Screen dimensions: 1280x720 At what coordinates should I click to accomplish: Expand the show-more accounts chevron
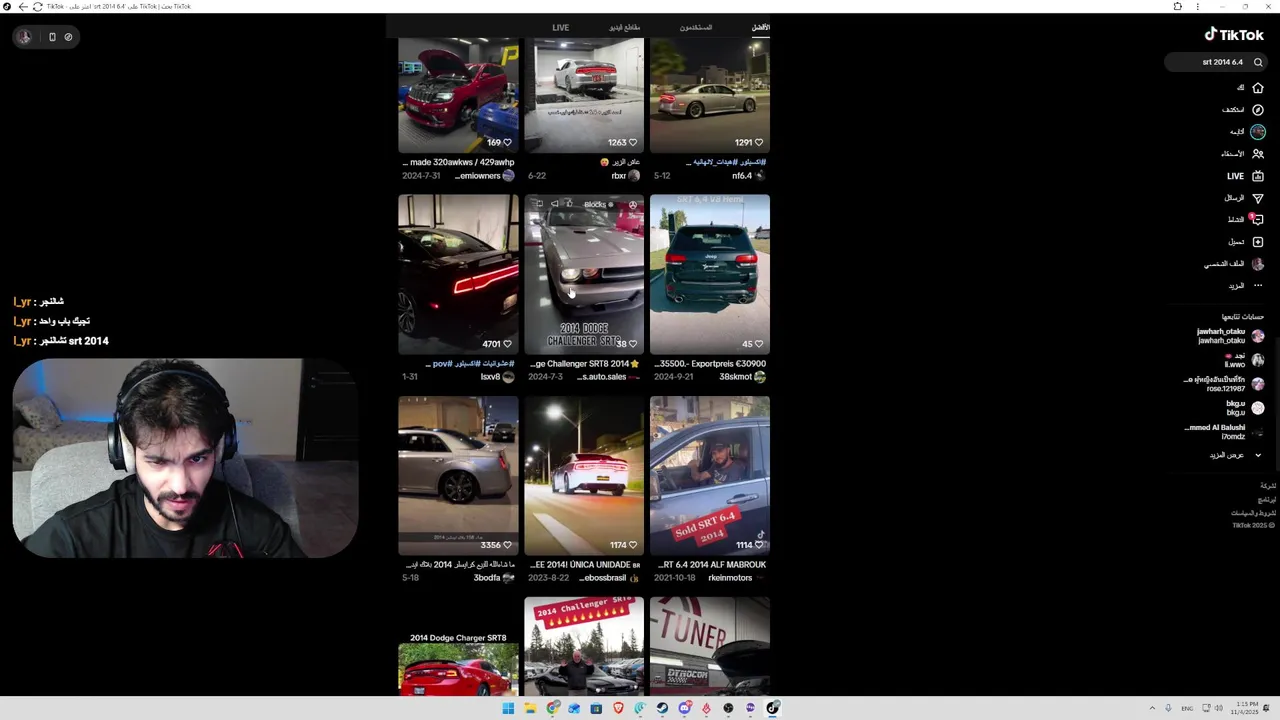(x=1258, y=455)
